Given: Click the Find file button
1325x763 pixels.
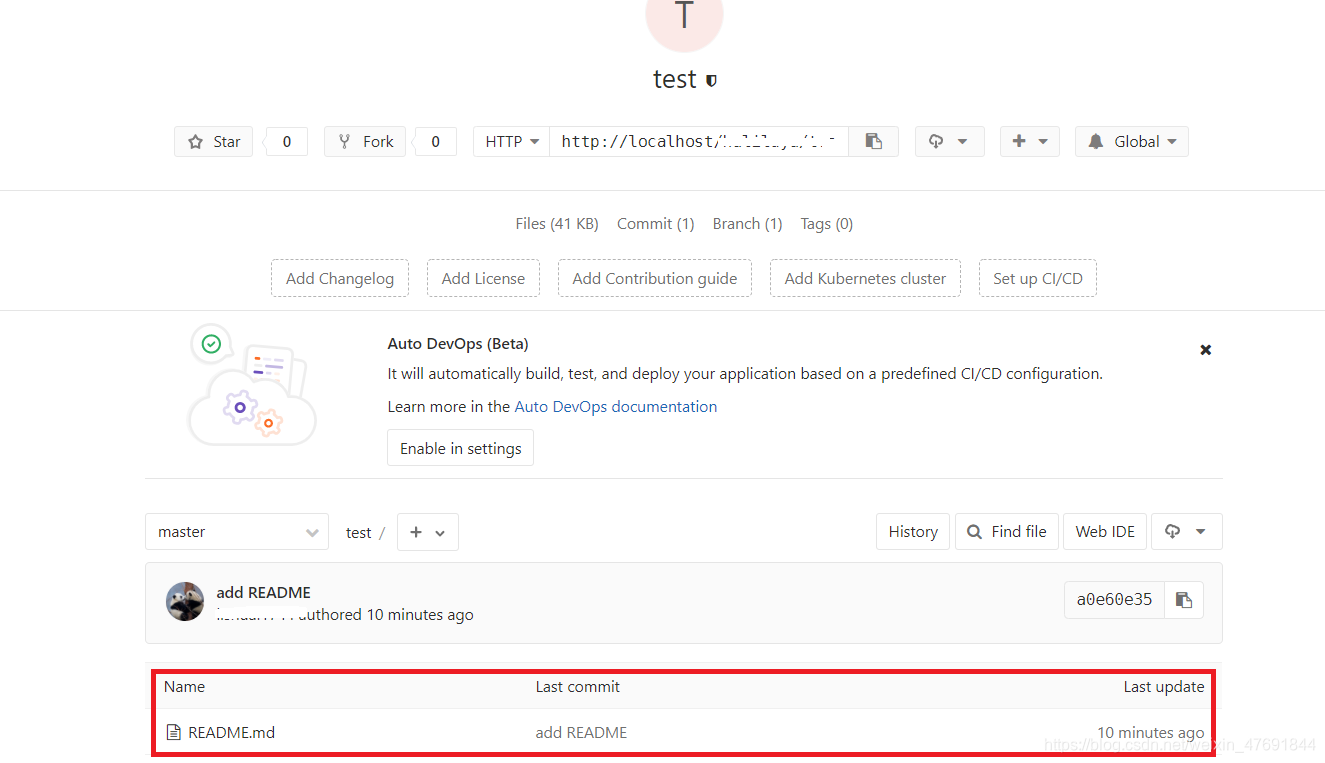Looking at the screenshot, I should point(1006,532).
